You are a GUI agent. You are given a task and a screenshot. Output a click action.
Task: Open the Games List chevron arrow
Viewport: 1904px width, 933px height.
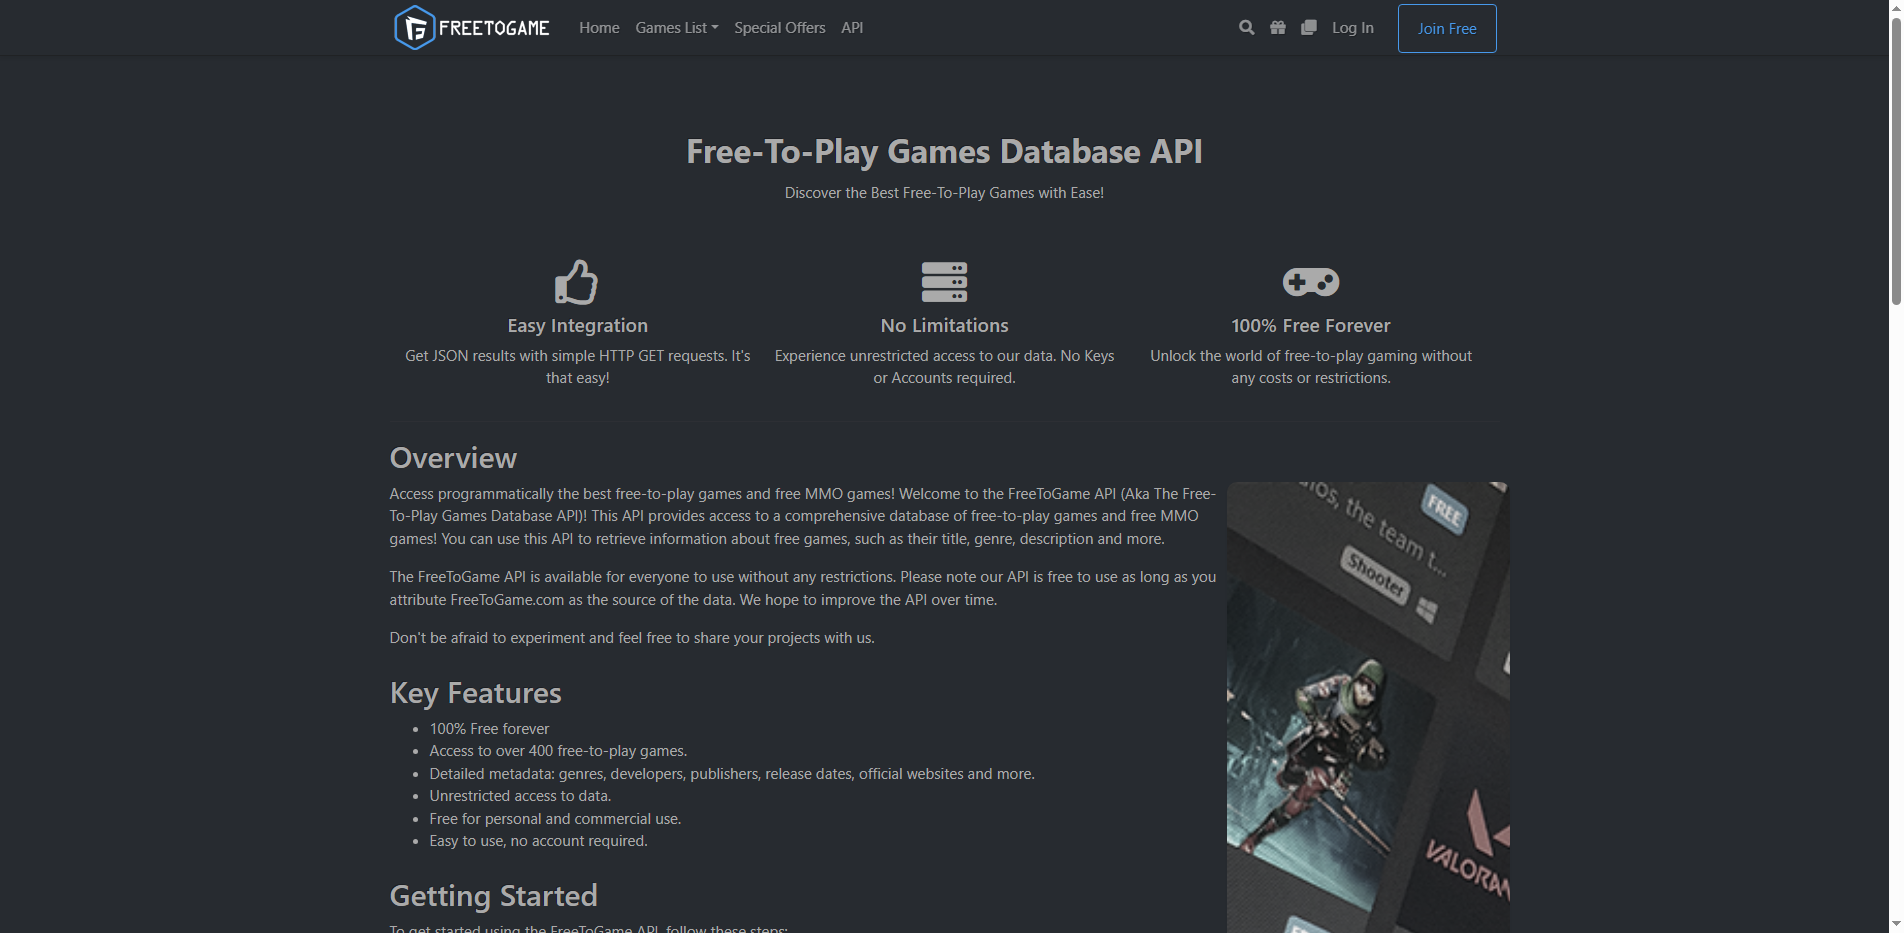[716, 27]
